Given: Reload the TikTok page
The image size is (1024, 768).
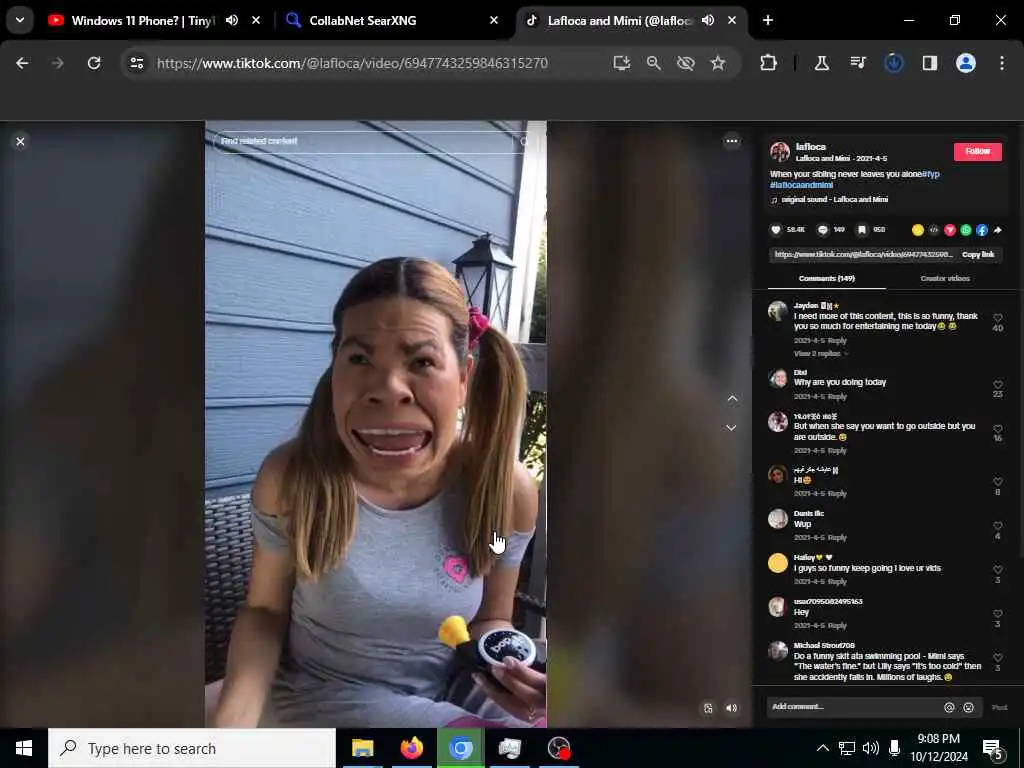Looking at the screenshot, I should [94, 63].
